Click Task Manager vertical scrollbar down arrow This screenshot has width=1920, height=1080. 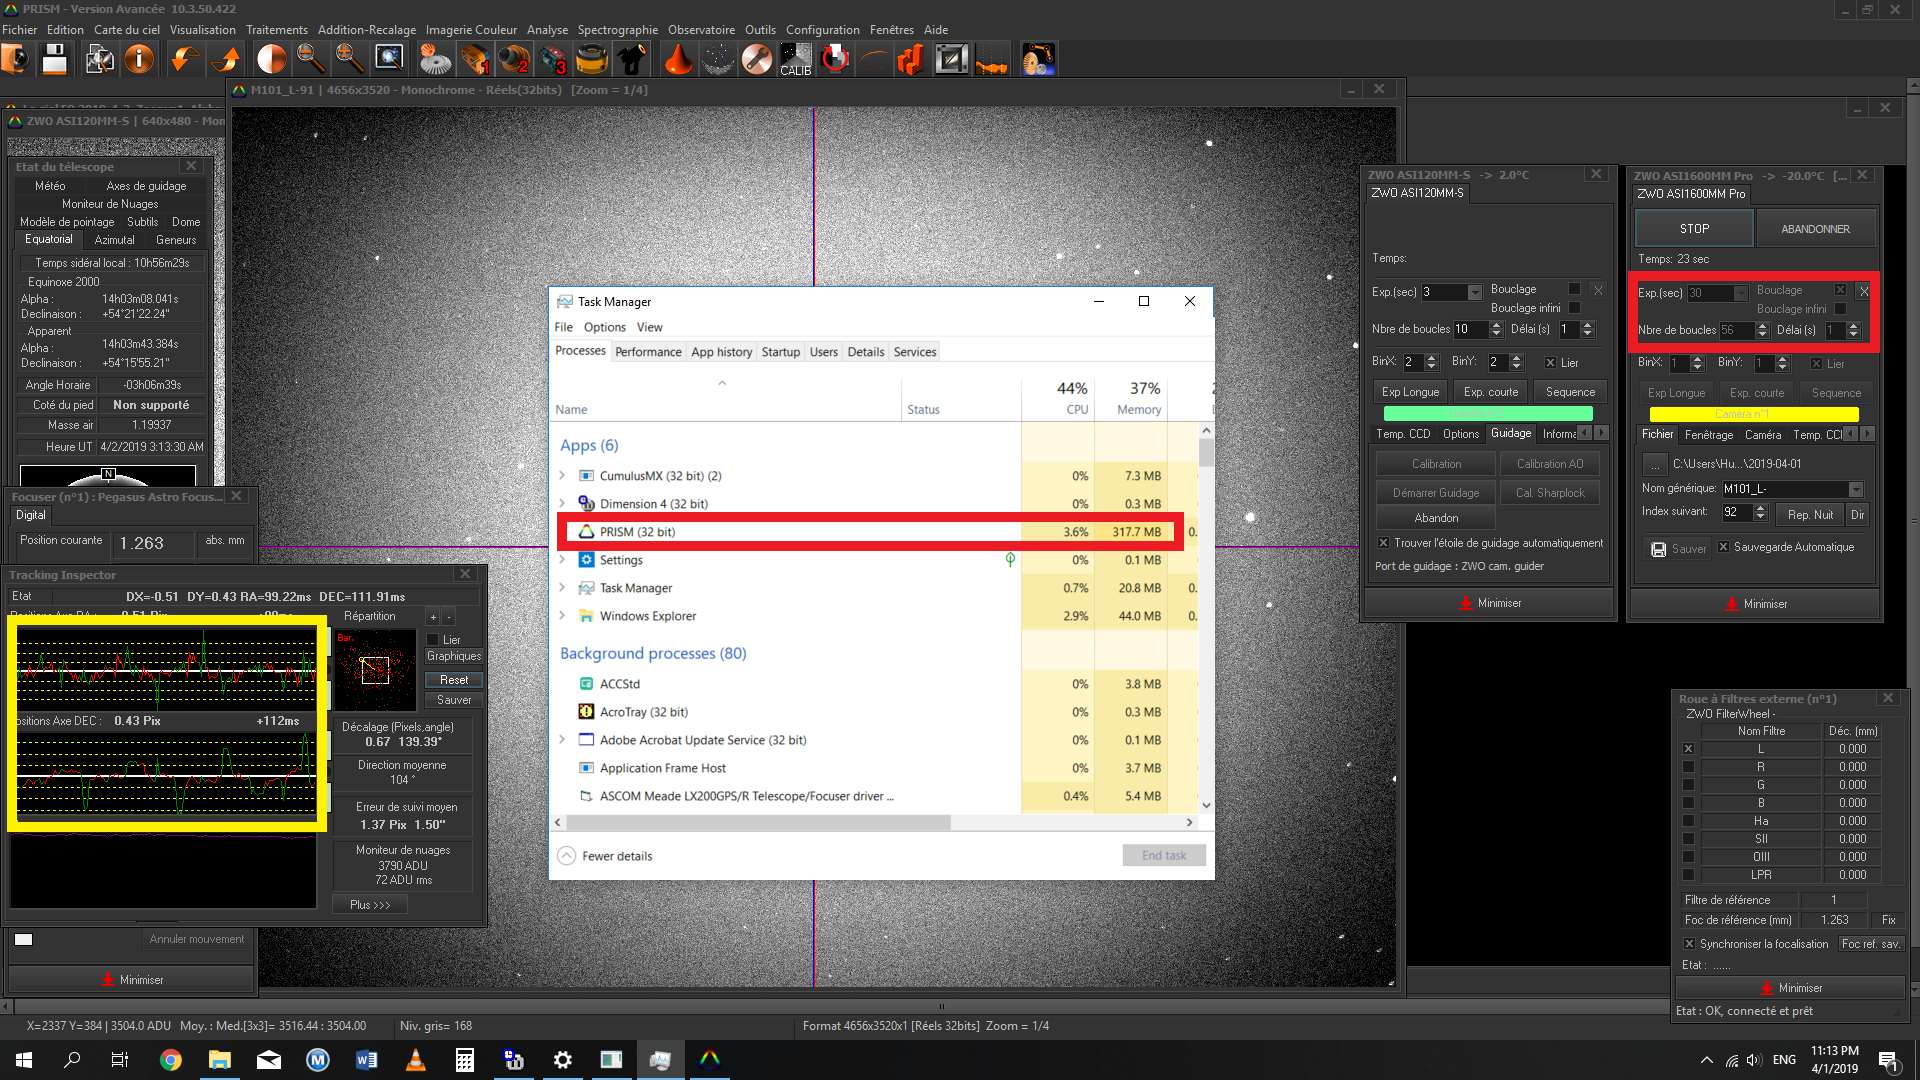pos(1206,805)
